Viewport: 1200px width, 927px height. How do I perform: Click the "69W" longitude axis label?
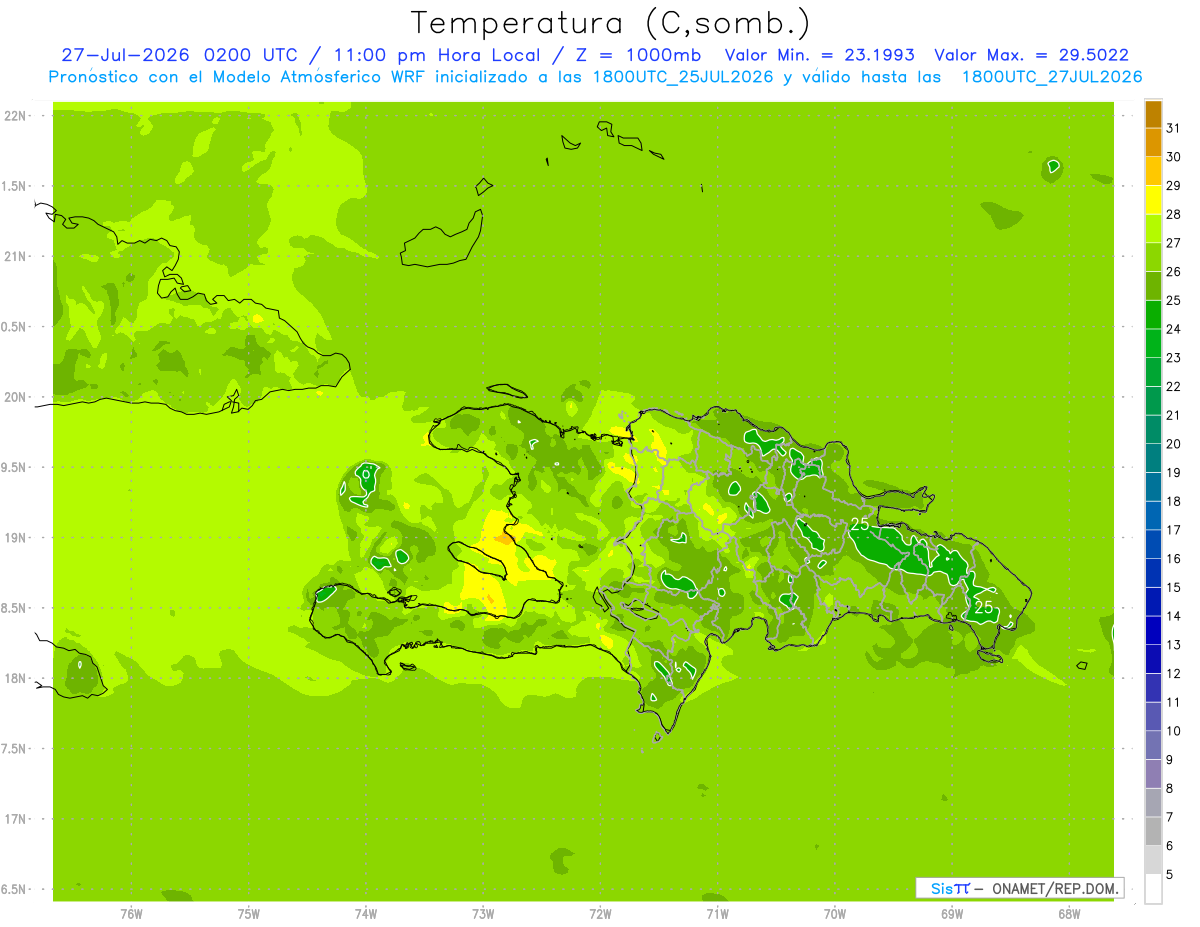[x=952, y=913]
